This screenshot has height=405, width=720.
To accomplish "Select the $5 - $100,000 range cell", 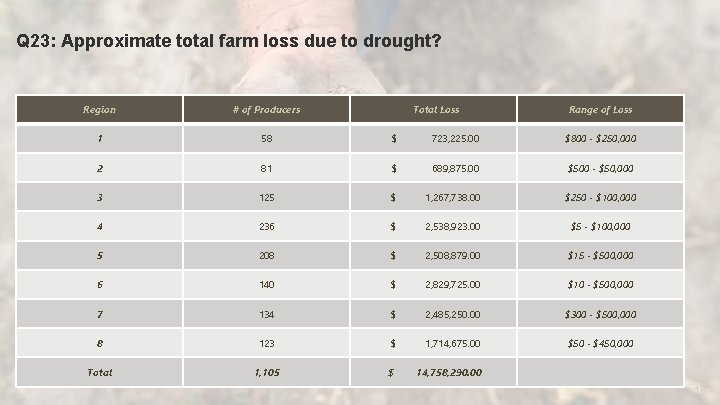I will coord(600,227).
